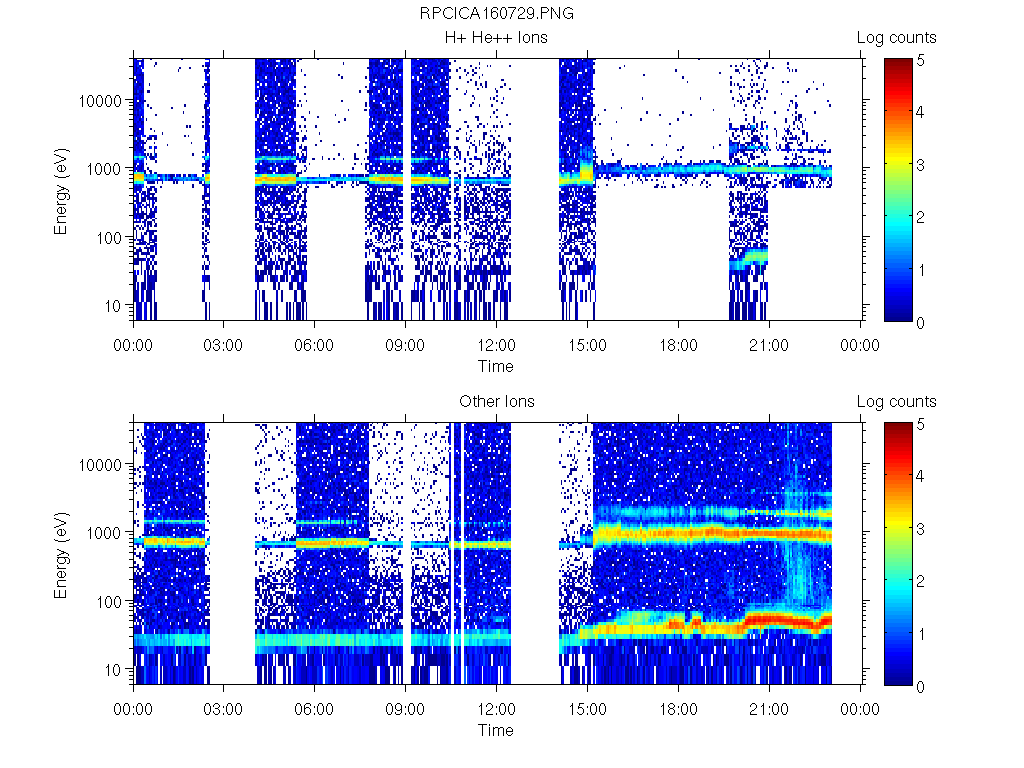
Task: Select the "H+ He++ Ions" panel title
Action: tap(496, 37)
